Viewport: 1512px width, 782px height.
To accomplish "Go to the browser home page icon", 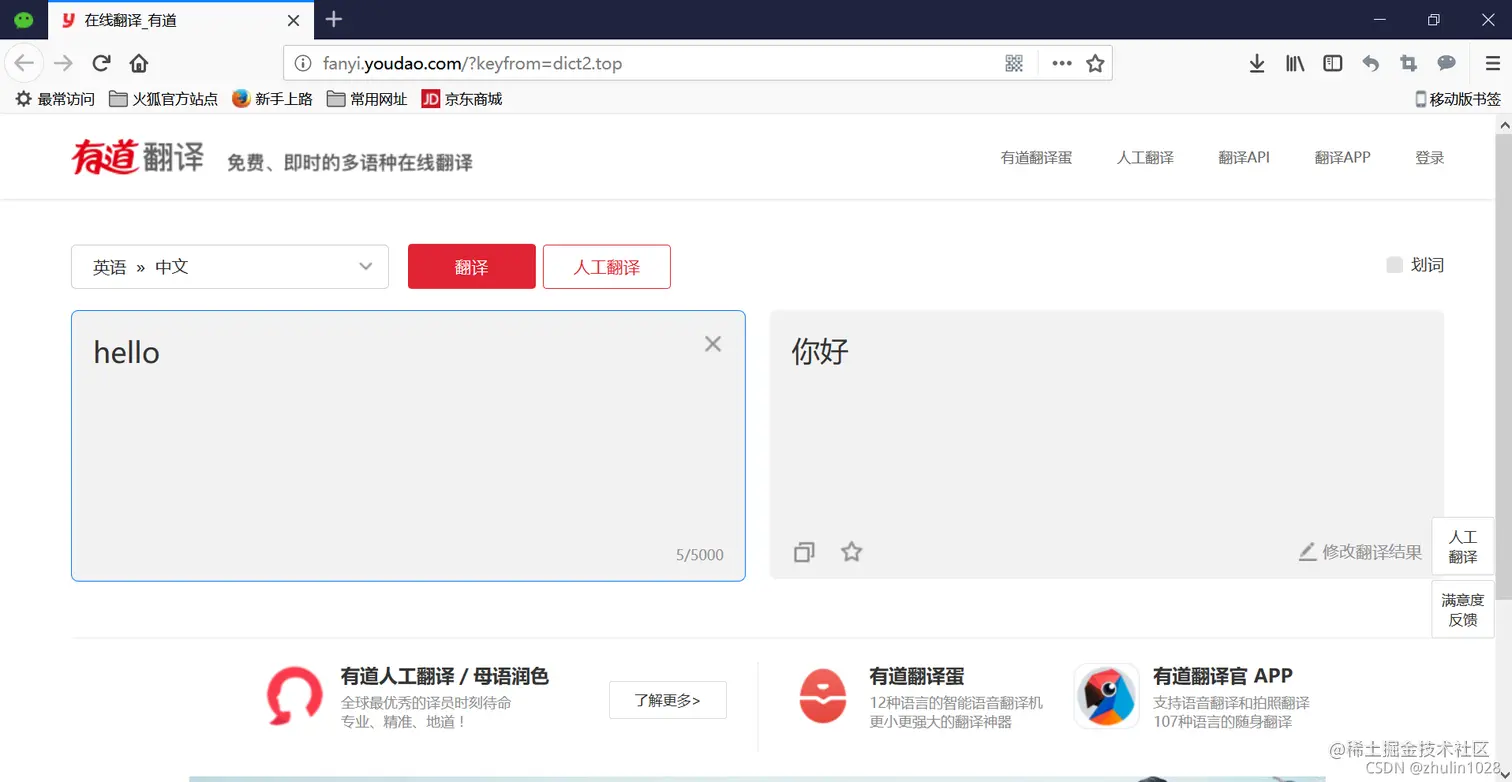I will tap(139, 63).
